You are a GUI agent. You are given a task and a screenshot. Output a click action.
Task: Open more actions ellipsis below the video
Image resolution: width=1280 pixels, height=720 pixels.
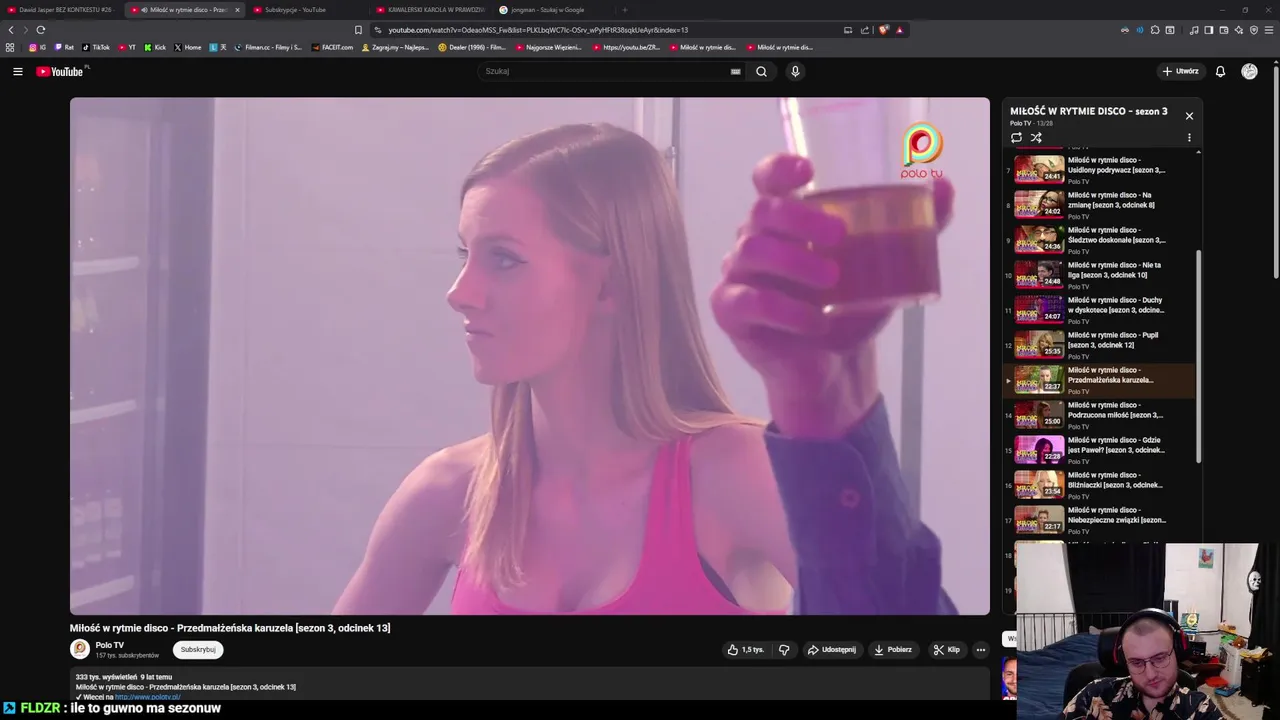click(x=980, y=649)
